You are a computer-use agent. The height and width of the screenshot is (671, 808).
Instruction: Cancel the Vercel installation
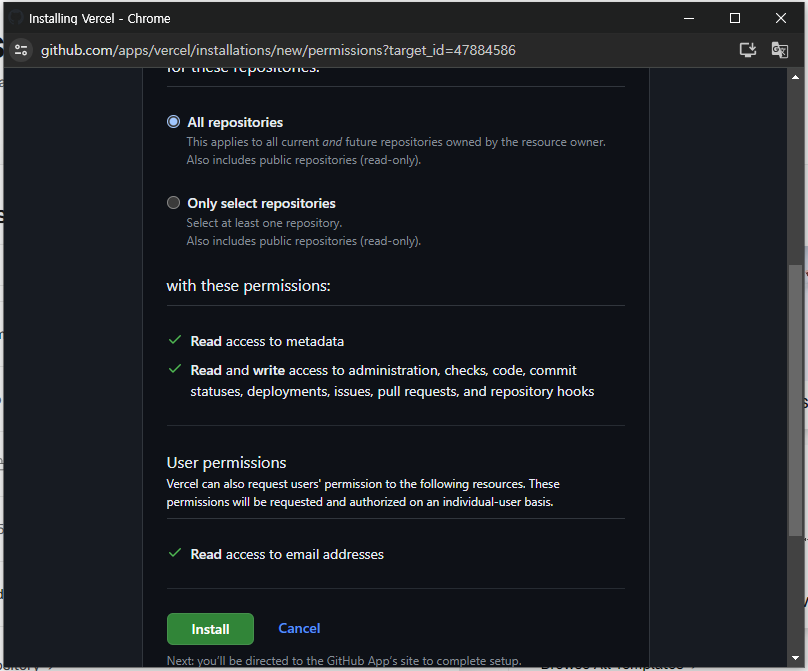(x=299, y=628)
